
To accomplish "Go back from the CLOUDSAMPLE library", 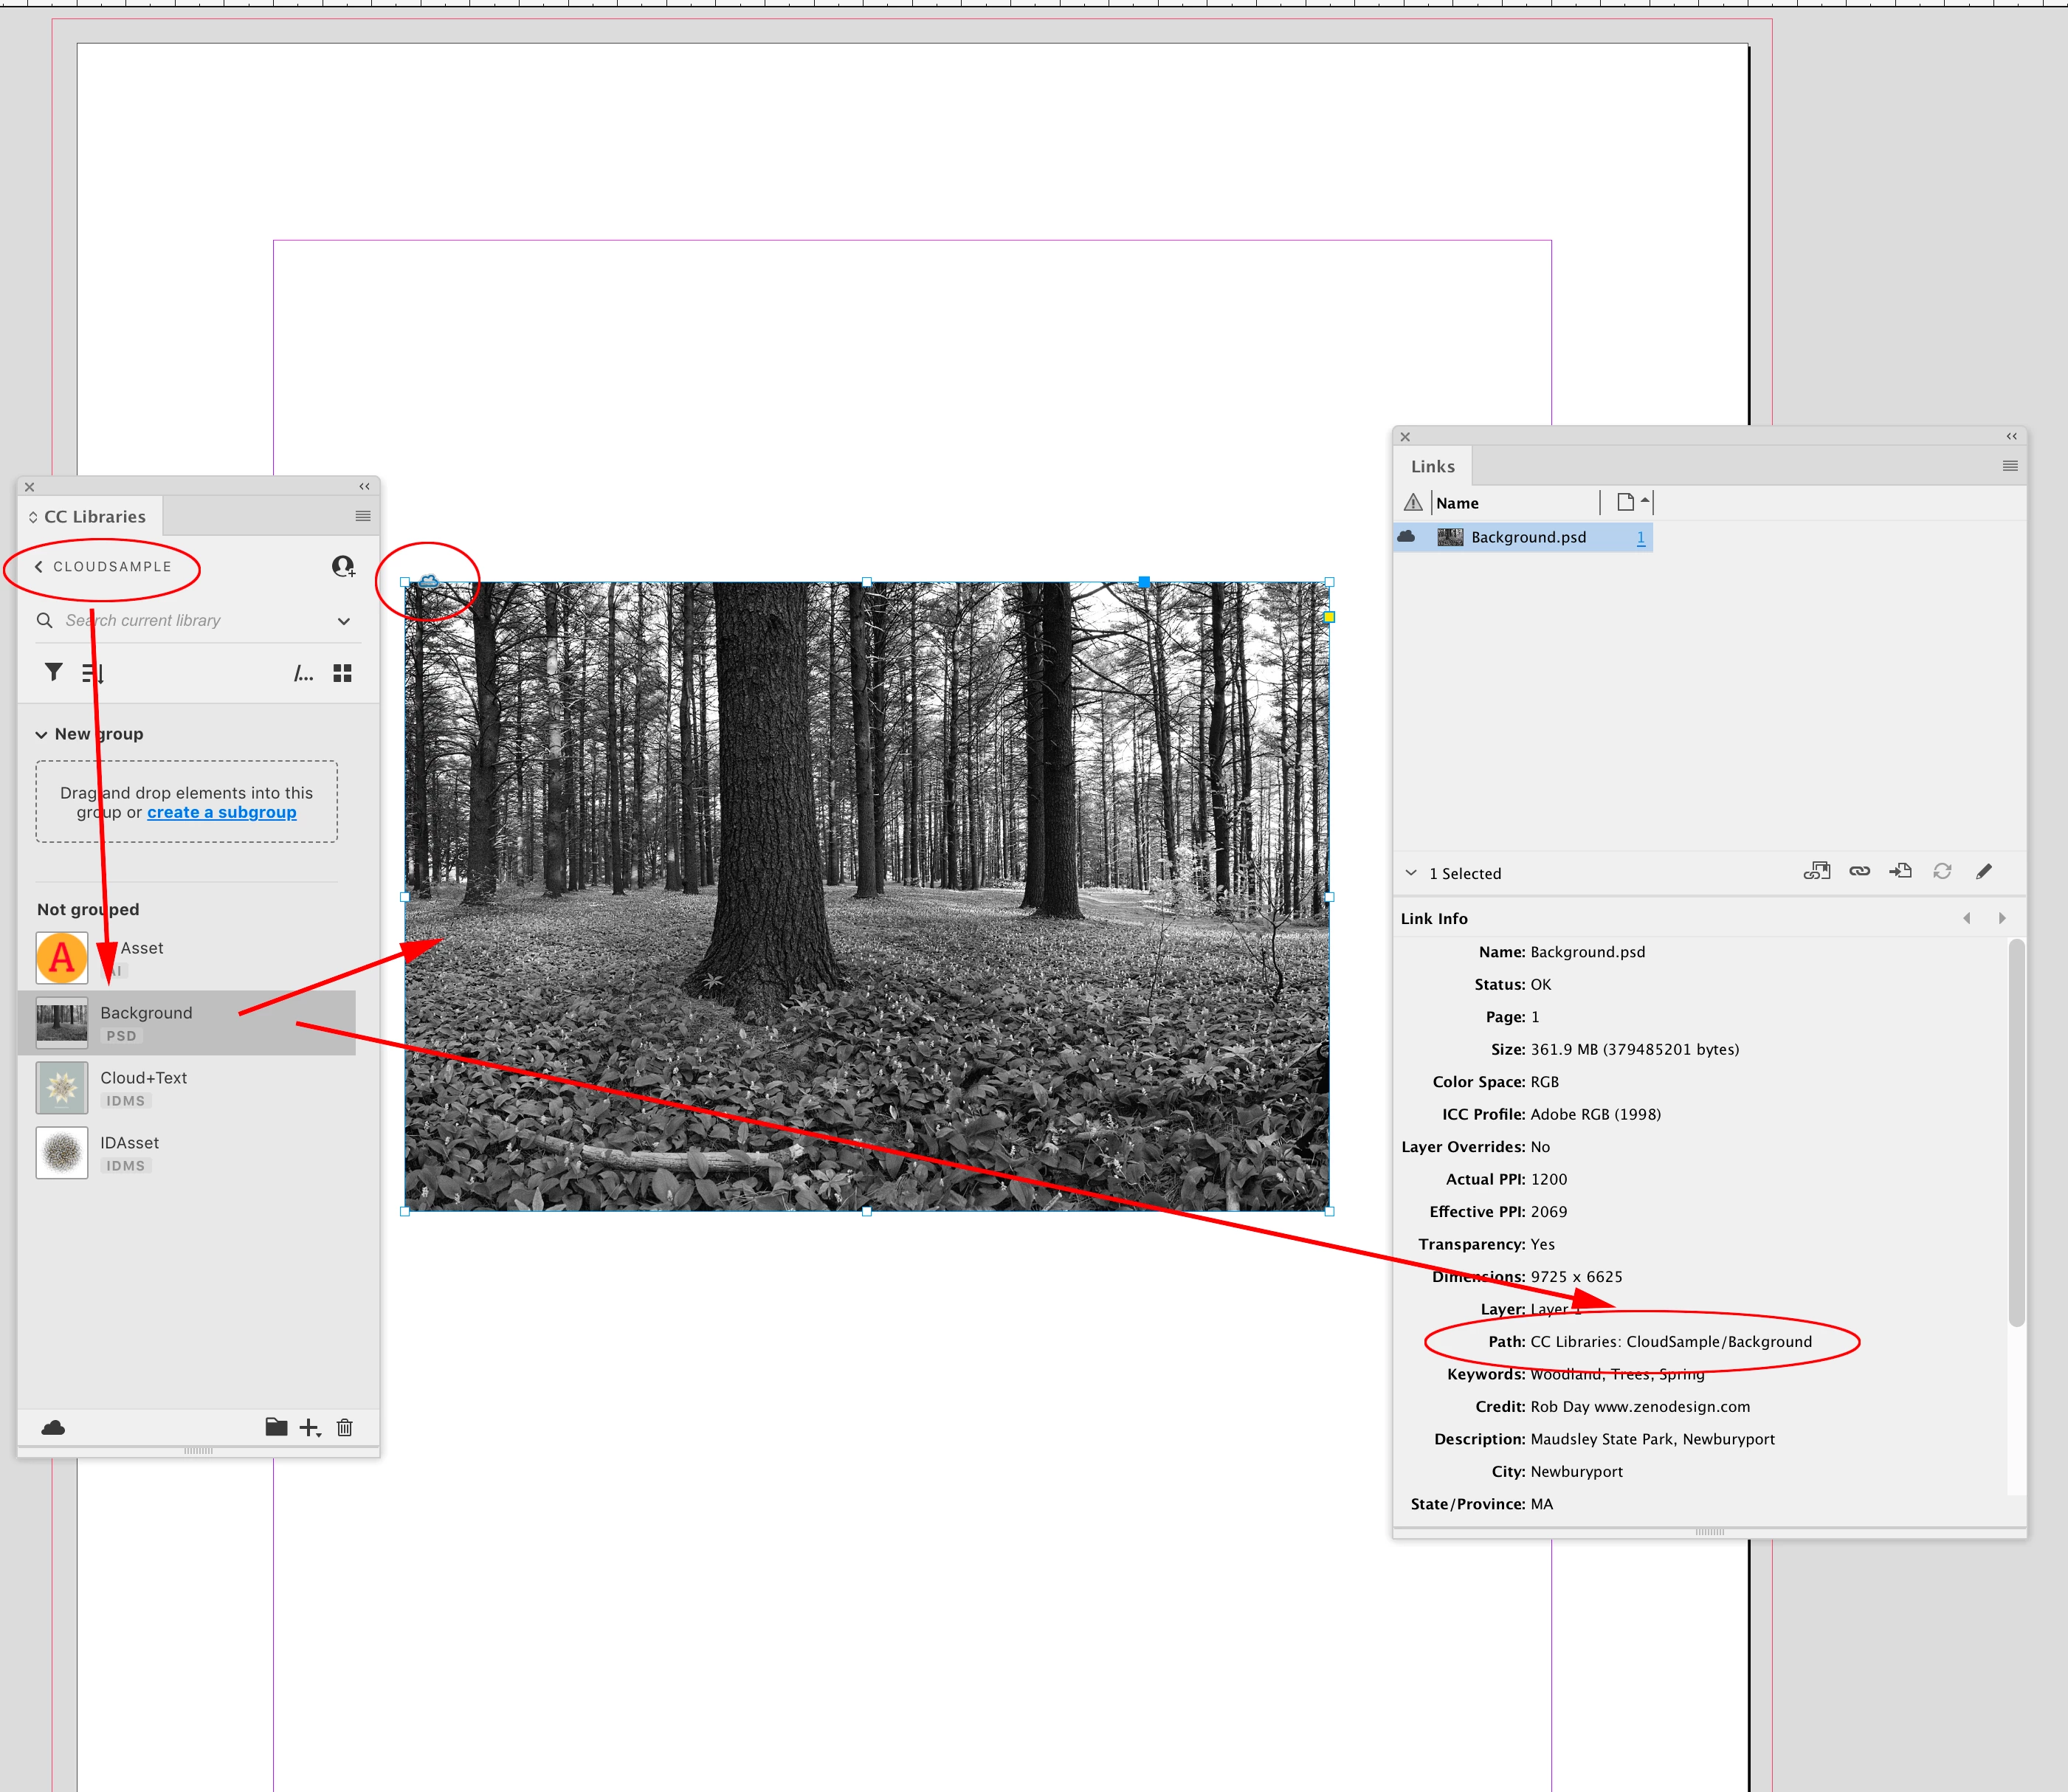I will [39, 566].
